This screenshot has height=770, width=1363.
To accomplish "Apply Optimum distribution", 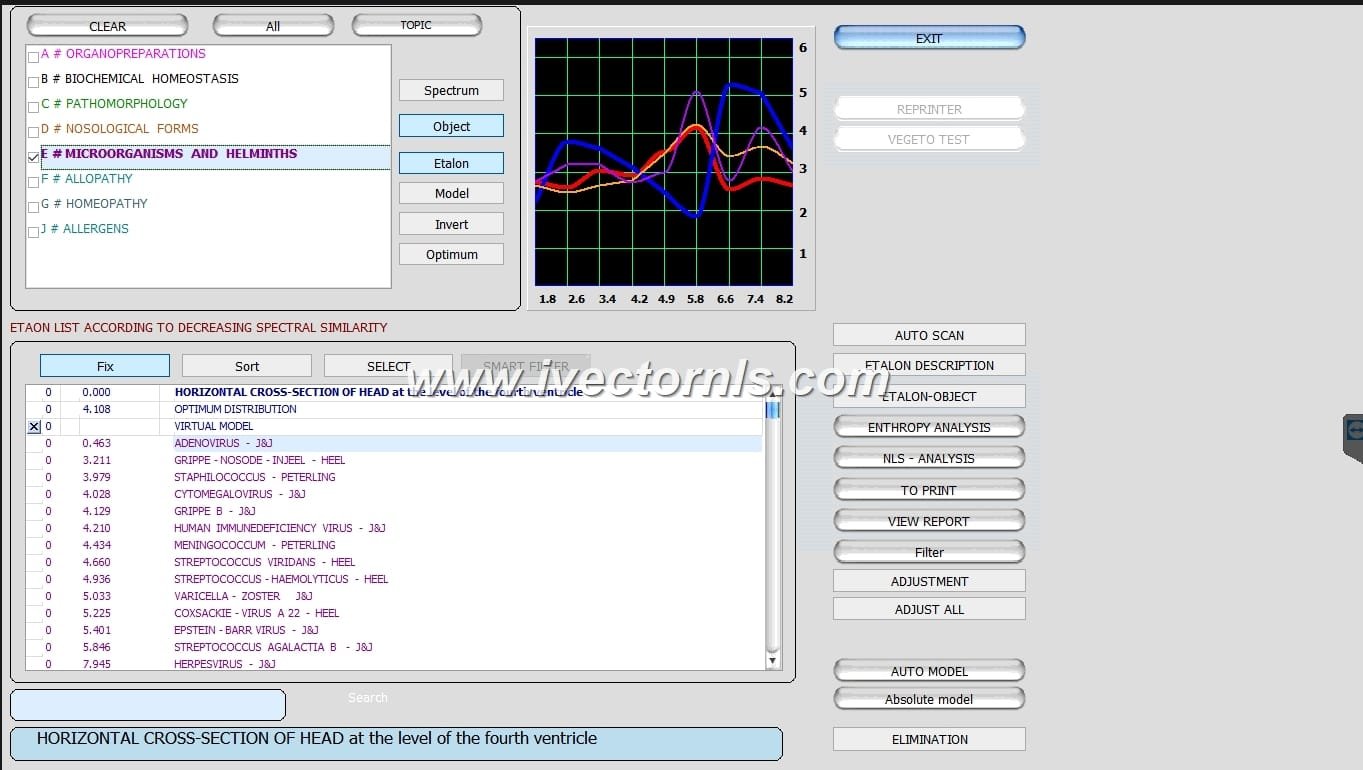I will (x=451, y=253).
